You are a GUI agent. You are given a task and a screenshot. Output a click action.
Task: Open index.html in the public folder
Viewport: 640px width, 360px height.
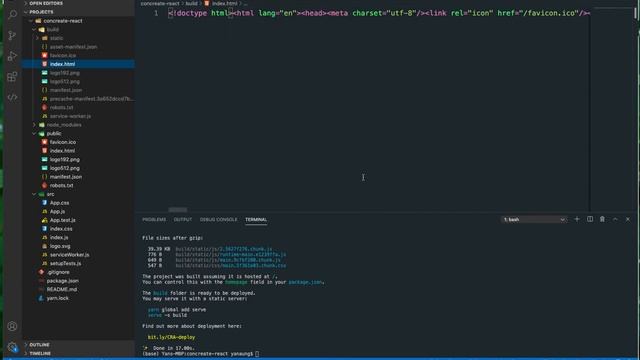tap(62, 151)
